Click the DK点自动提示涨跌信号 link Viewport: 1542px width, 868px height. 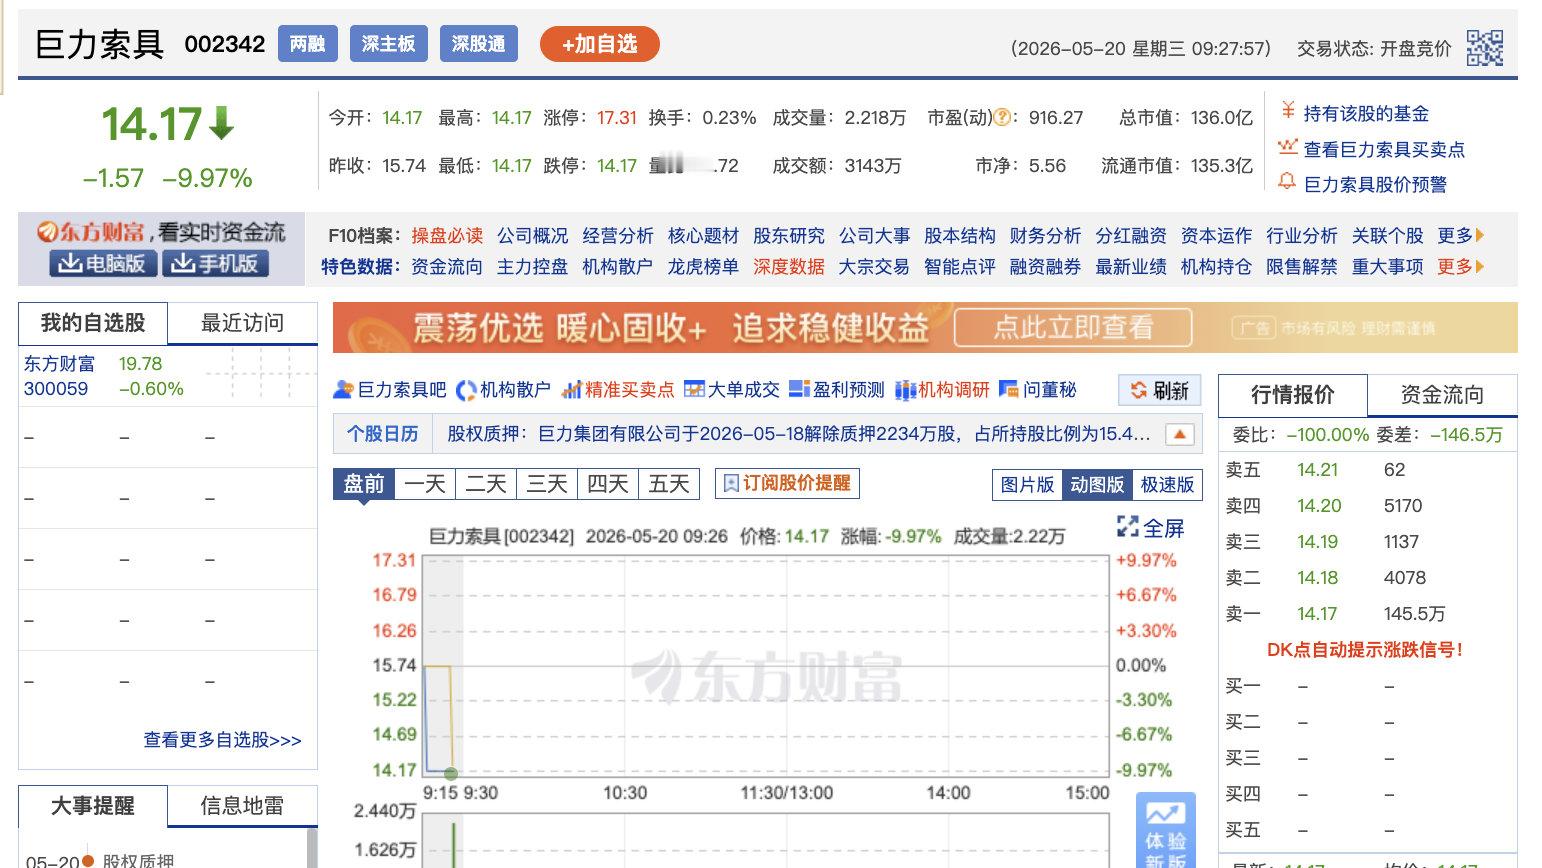coord(1366,650)
